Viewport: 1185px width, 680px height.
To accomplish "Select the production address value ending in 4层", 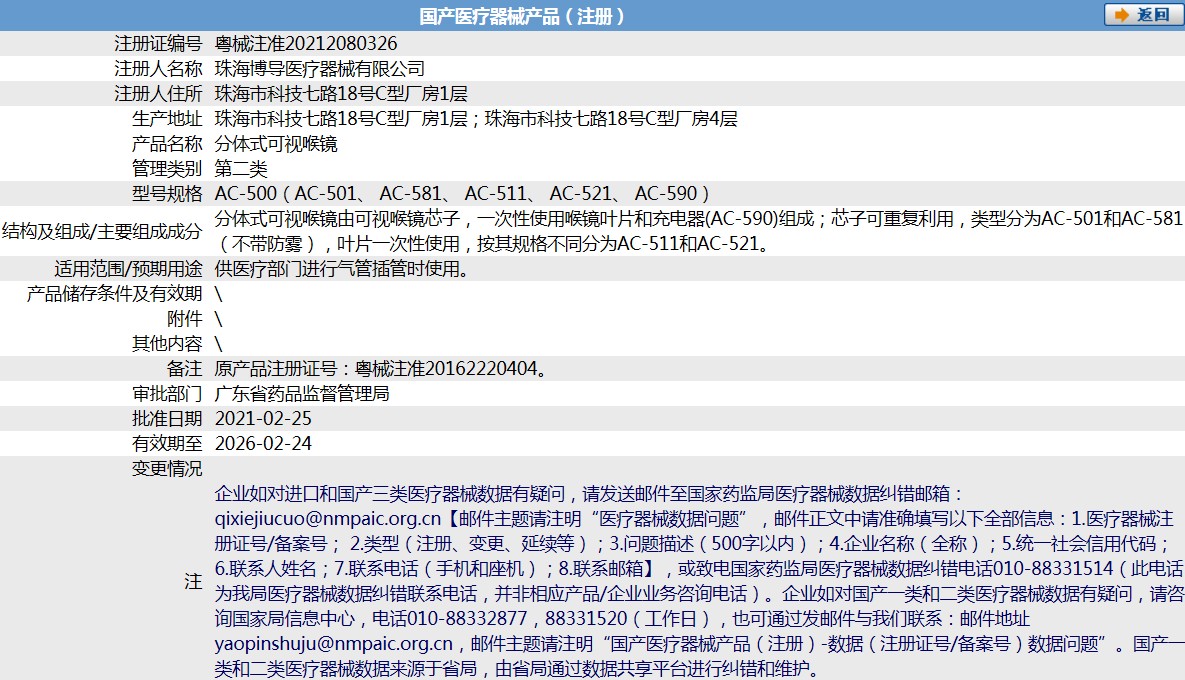I will click(x=476, y=119).
